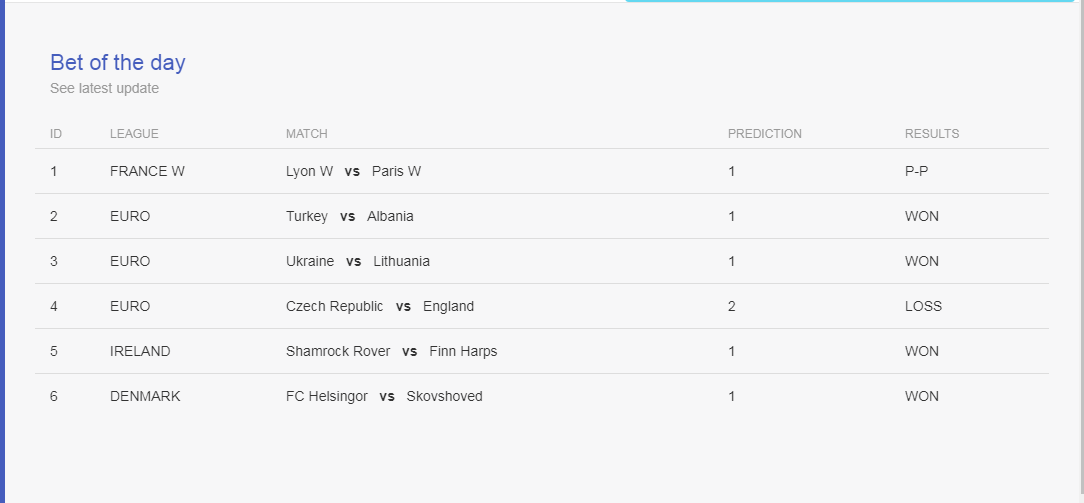Viewport: 1084px width, 503px height.
Task: Click the 'Bet of the day' heading
Action: pos(118,63)
